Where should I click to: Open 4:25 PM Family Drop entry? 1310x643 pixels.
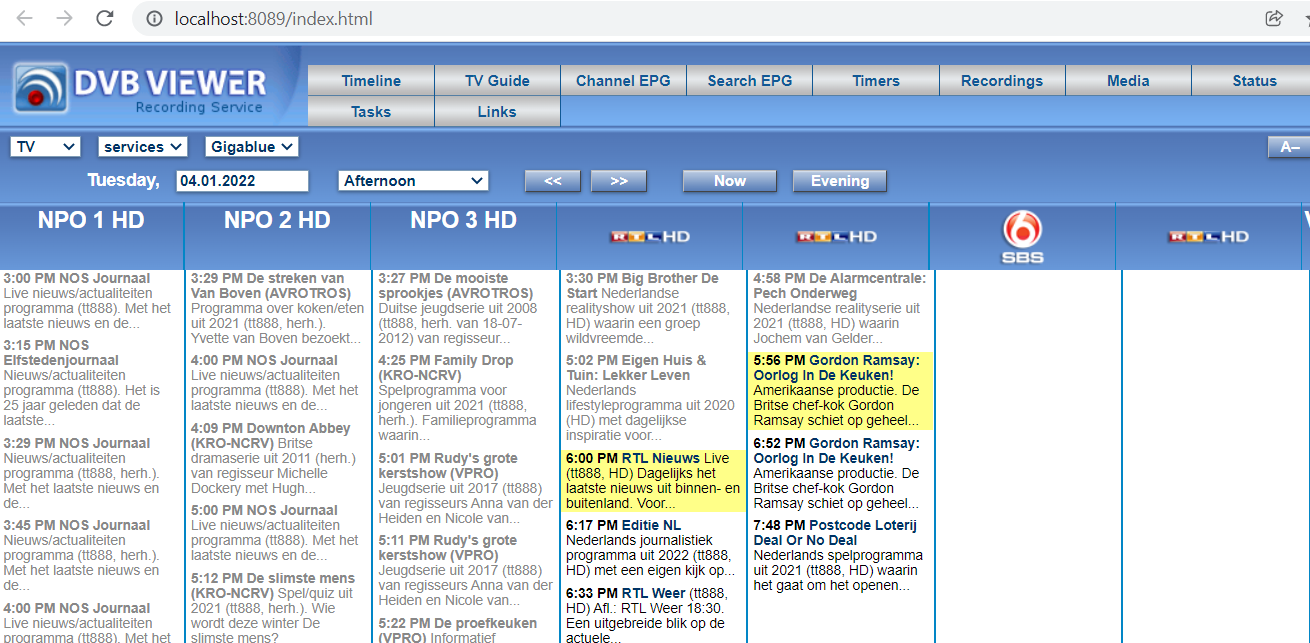point(465,398)
